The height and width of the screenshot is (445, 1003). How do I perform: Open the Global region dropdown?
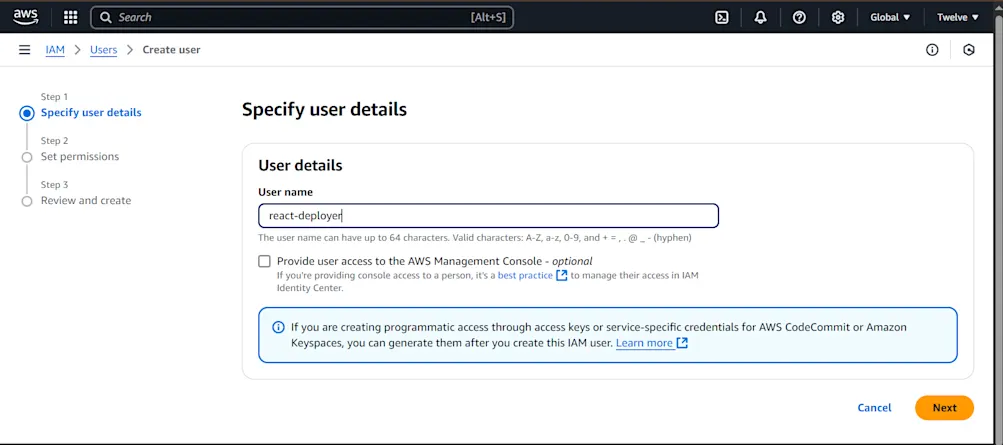click(x=890, y=17)
